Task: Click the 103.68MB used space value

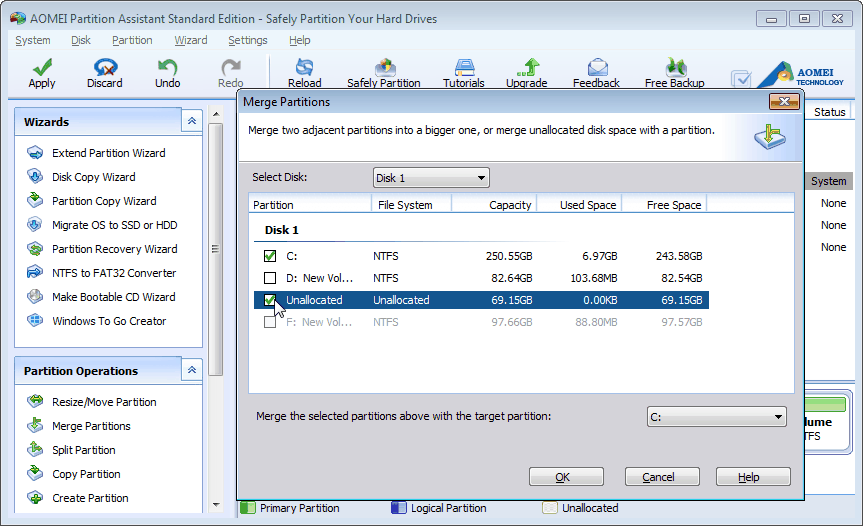Action: pyautogui.click(x=594, y=278)
